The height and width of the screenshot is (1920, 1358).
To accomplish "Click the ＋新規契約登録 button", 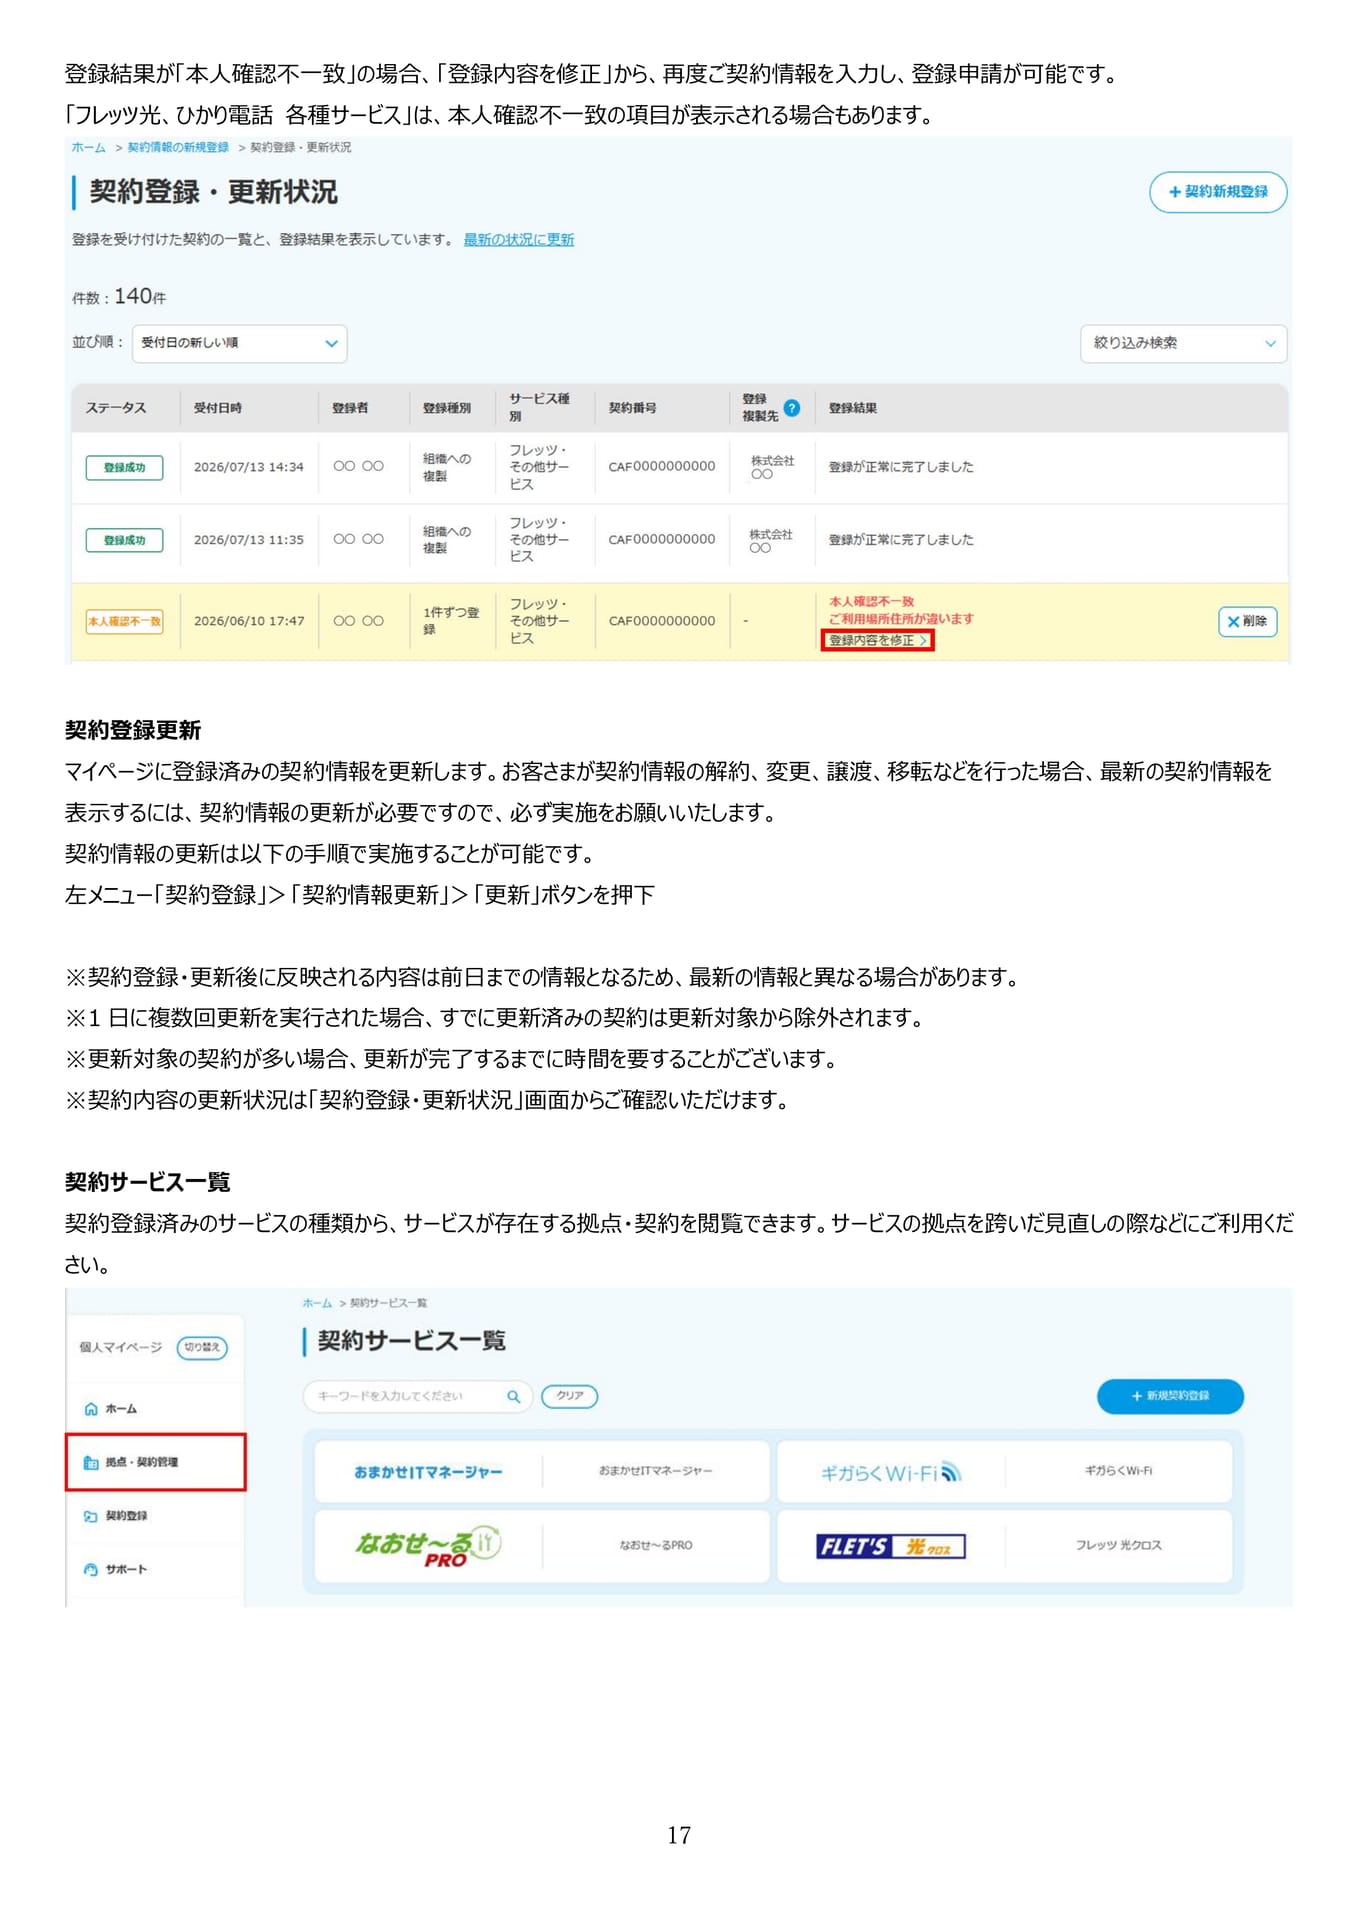I will click(1170, 1396).
